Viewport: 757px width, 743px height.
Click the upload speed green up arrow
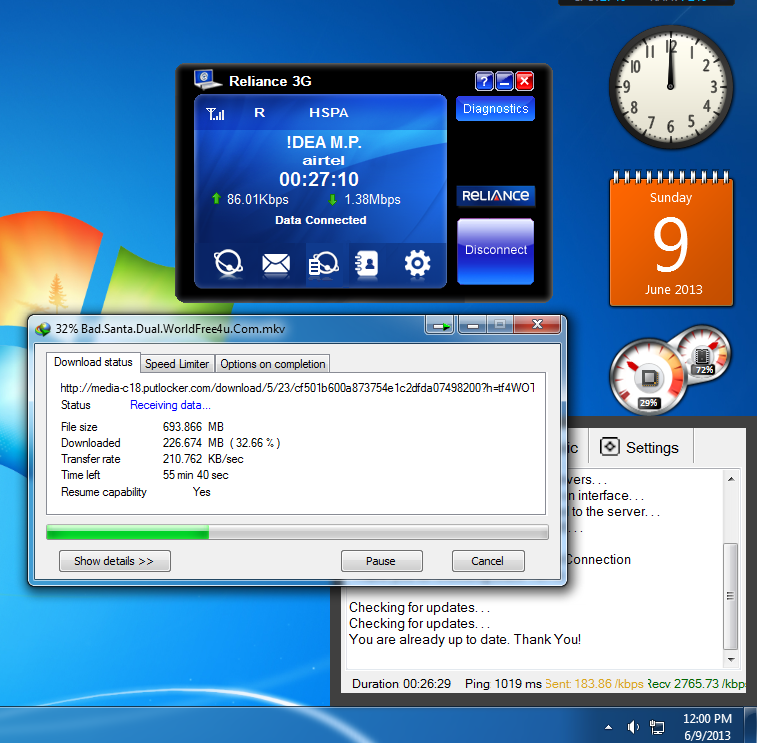(x=216, y=198)
